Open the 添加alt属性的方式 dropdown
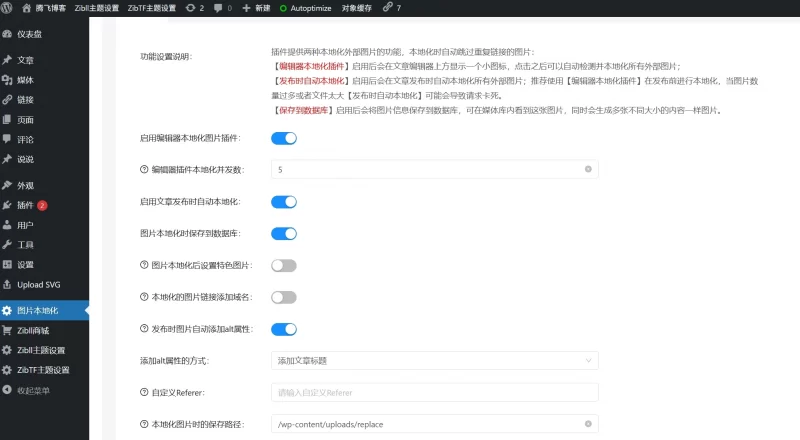800x440 pixels. (434, 360)
